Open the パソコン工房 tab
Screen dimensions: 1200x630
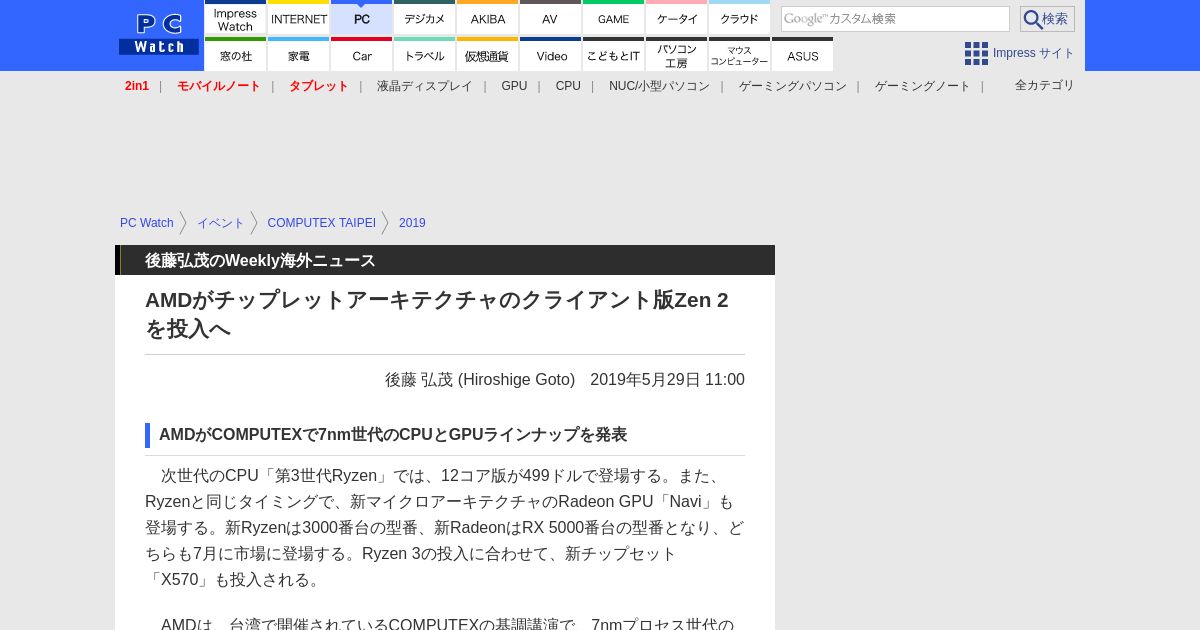pyautogui.click(x=677, y=55)
